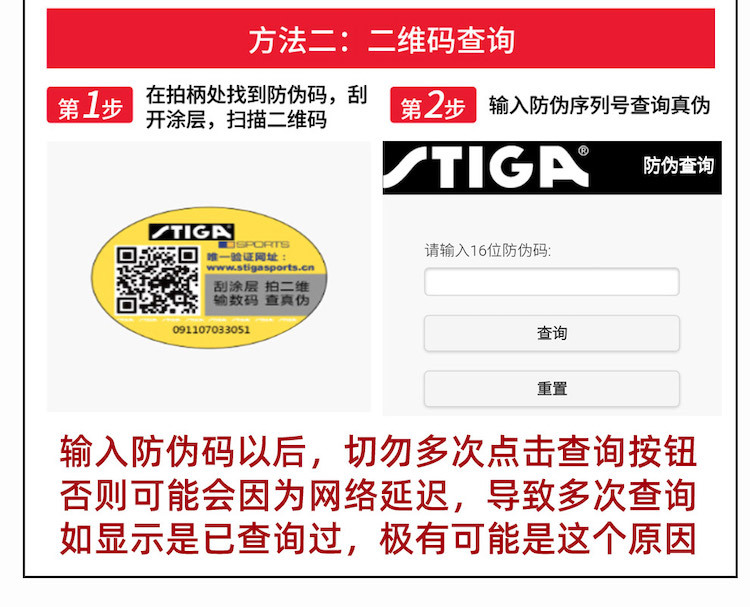Click the www.stigasports.cn URL on sticker
Screen dimensions: 750x607
coord(260,267)
